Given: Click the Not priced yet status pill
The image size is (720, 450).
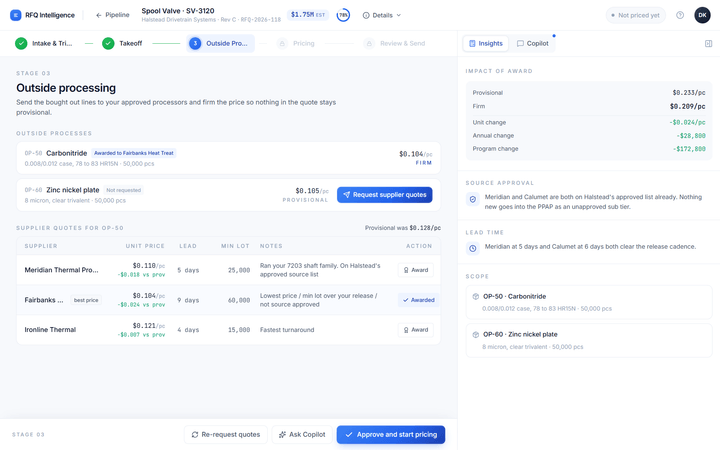Looking at the screenshot, I should point(636,15).
